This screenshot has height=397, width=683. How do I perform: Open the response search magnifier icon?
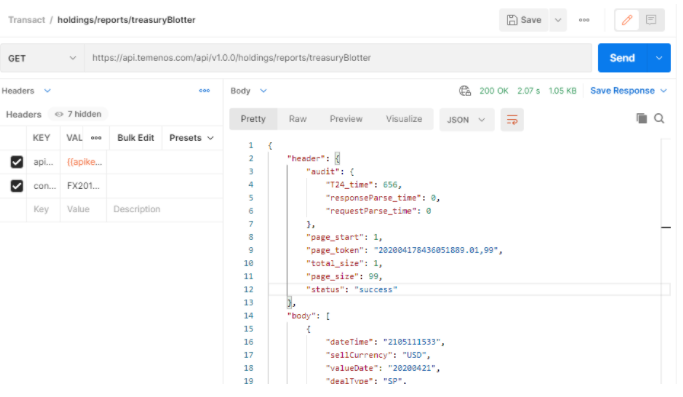(659, 118)
